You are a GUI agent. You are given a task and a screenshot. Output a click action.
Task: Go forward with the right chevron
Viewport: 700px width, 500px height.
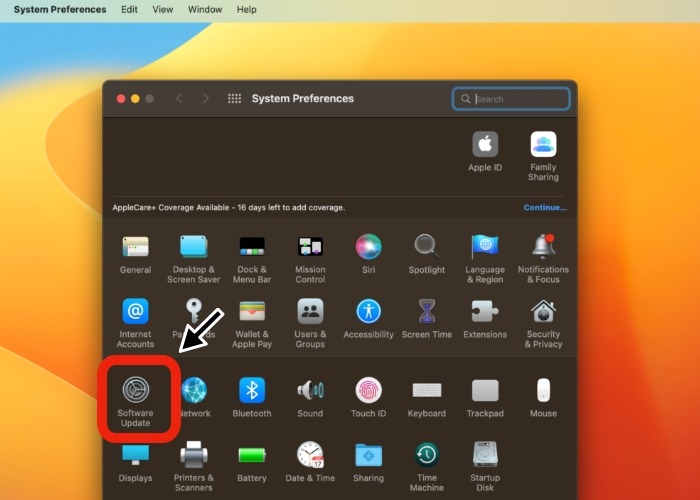[x=205, y=99]
